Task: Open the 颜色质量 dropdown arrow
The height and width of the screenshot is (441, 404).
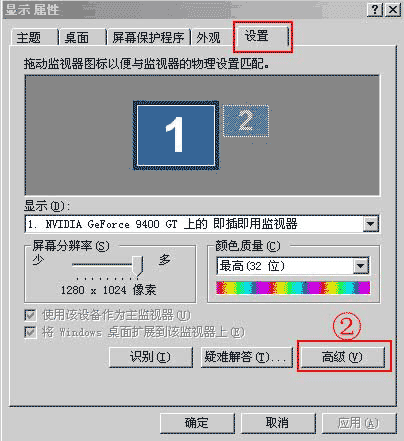Action: coord(361,266)
